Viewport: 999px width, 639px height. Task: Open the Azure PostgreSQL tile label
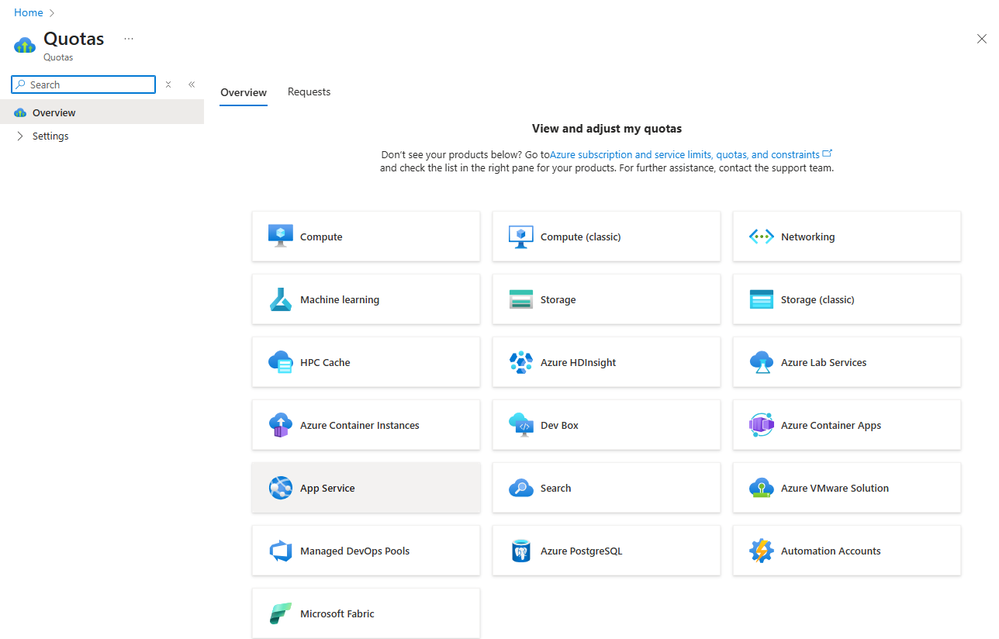581,551
